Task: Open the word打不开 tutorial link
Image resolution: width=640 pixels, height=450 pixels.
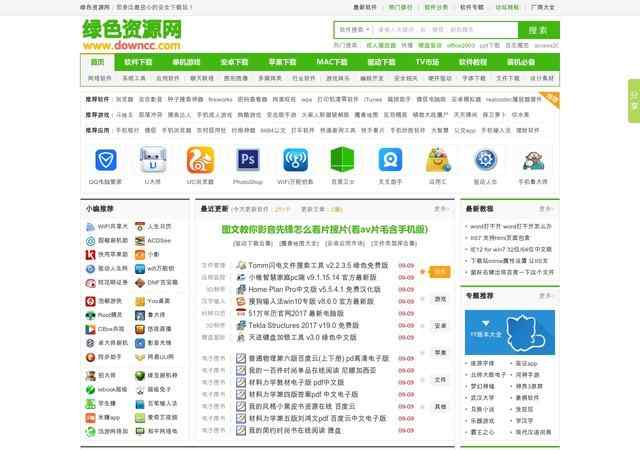Action: 511,226
